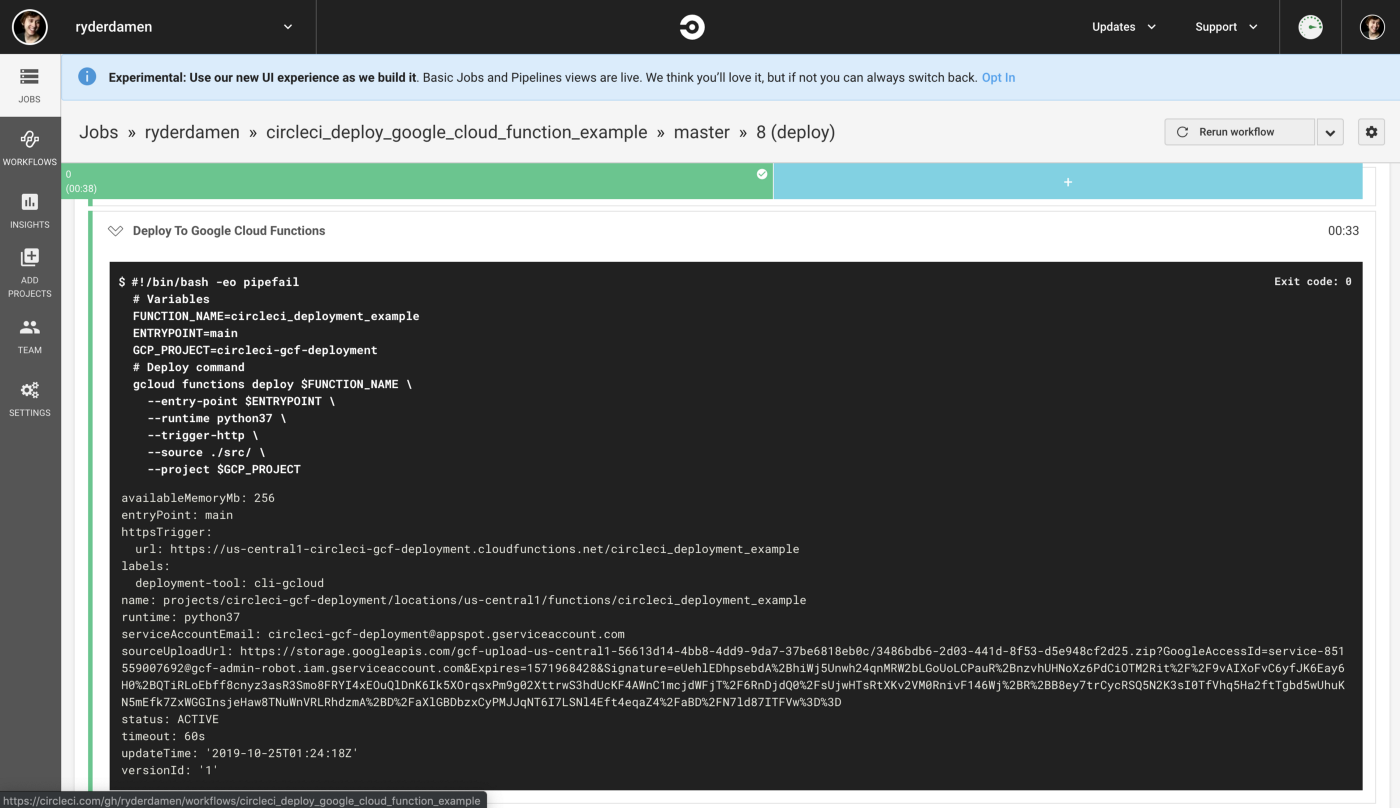Click the GCP_PROJECT variable line

255,350
